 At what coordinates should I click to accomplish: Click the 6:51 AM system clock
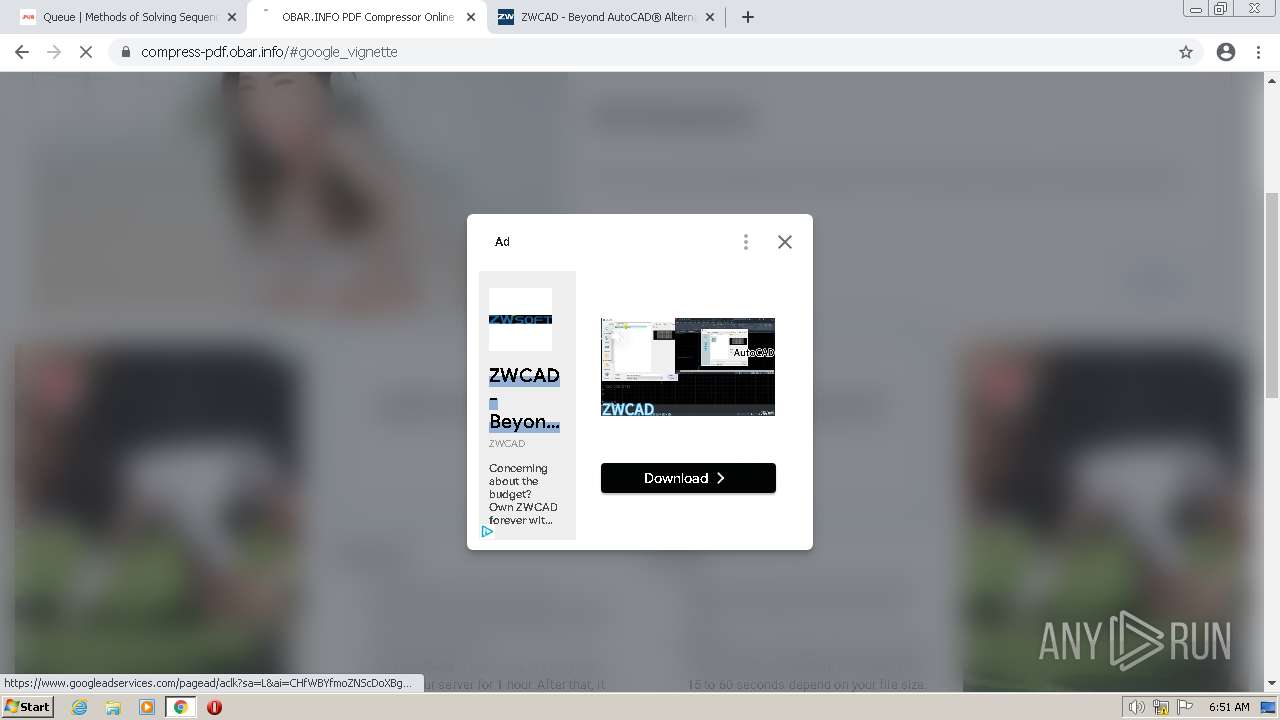click(1229, 707)
